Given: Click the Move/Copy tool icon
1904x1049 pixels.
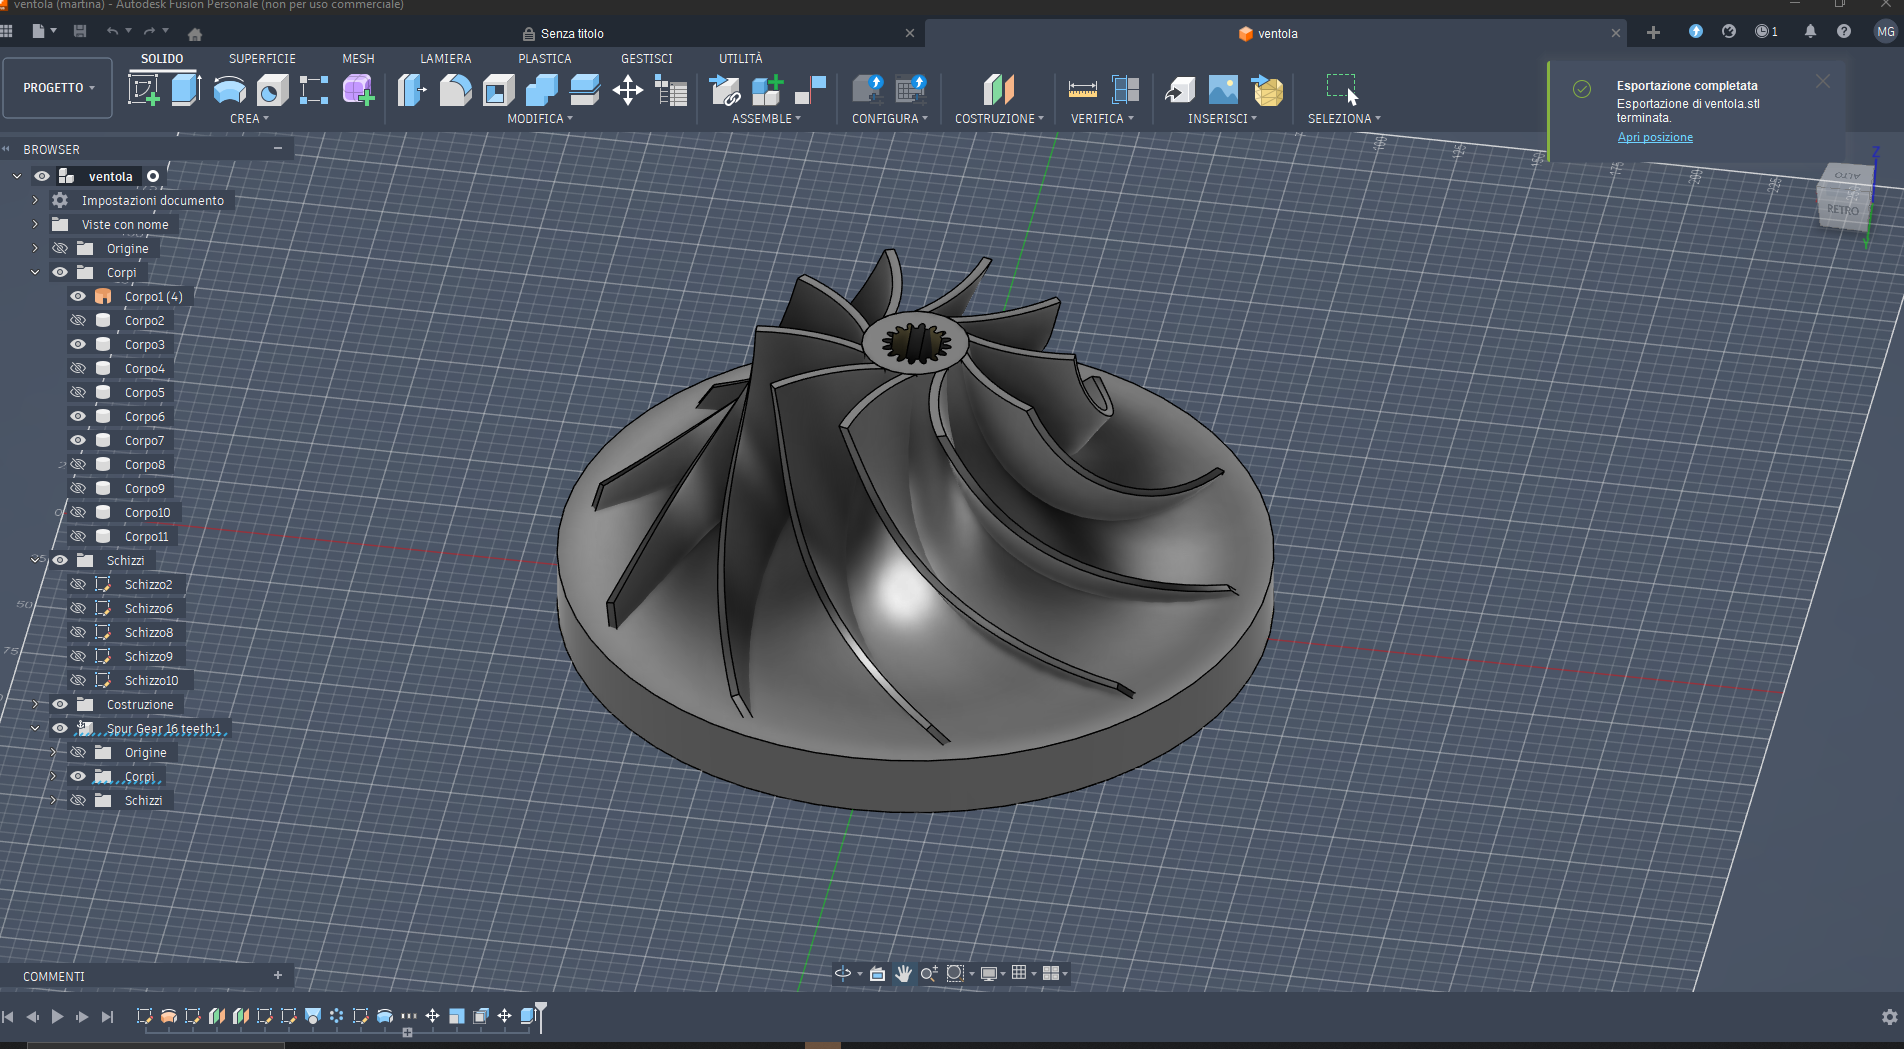Looking at the screenshot, I should [628, 91].
